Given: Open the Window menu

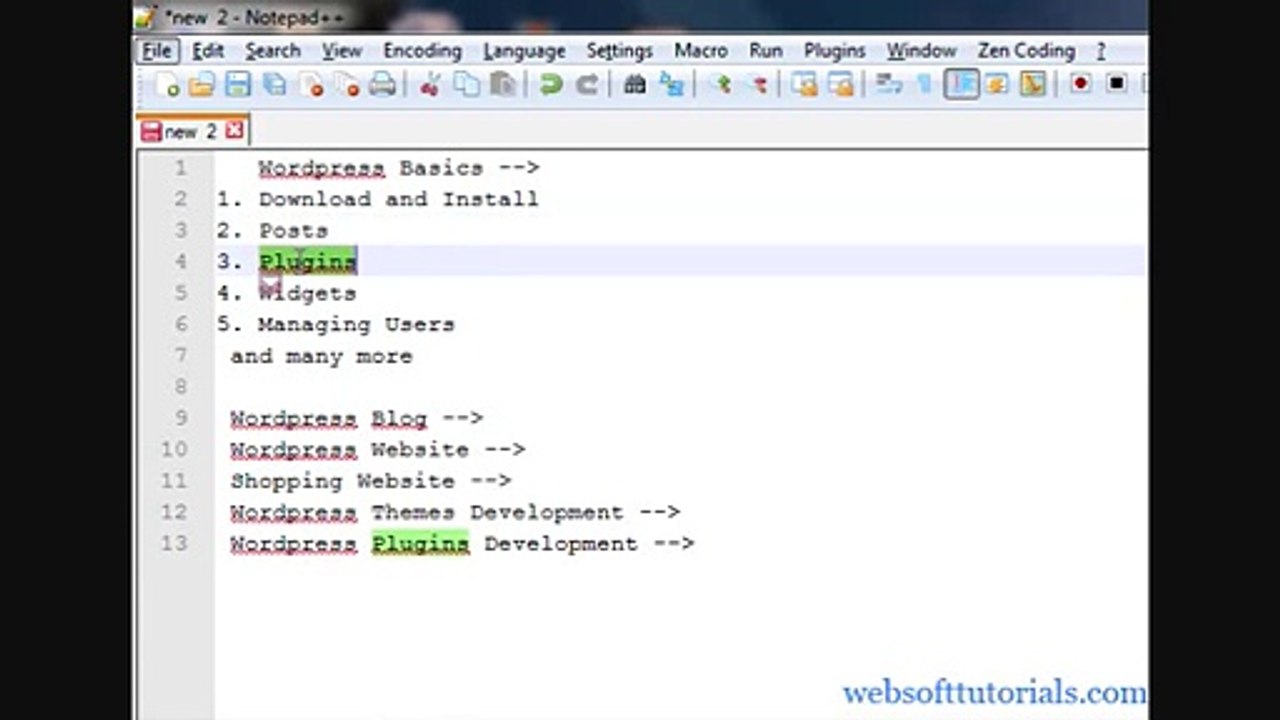Looking at the screenshot, I should [x=922, y=51].
